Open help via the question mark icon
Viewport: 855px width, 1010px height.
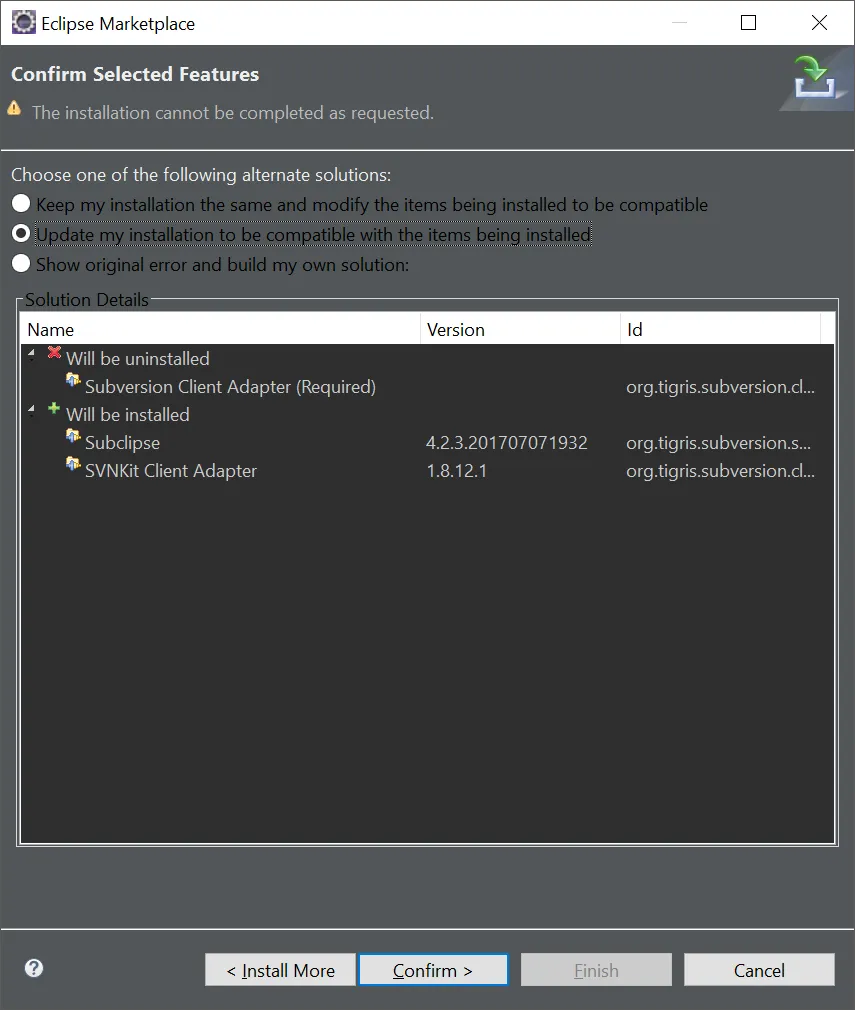tap(34, 967)
